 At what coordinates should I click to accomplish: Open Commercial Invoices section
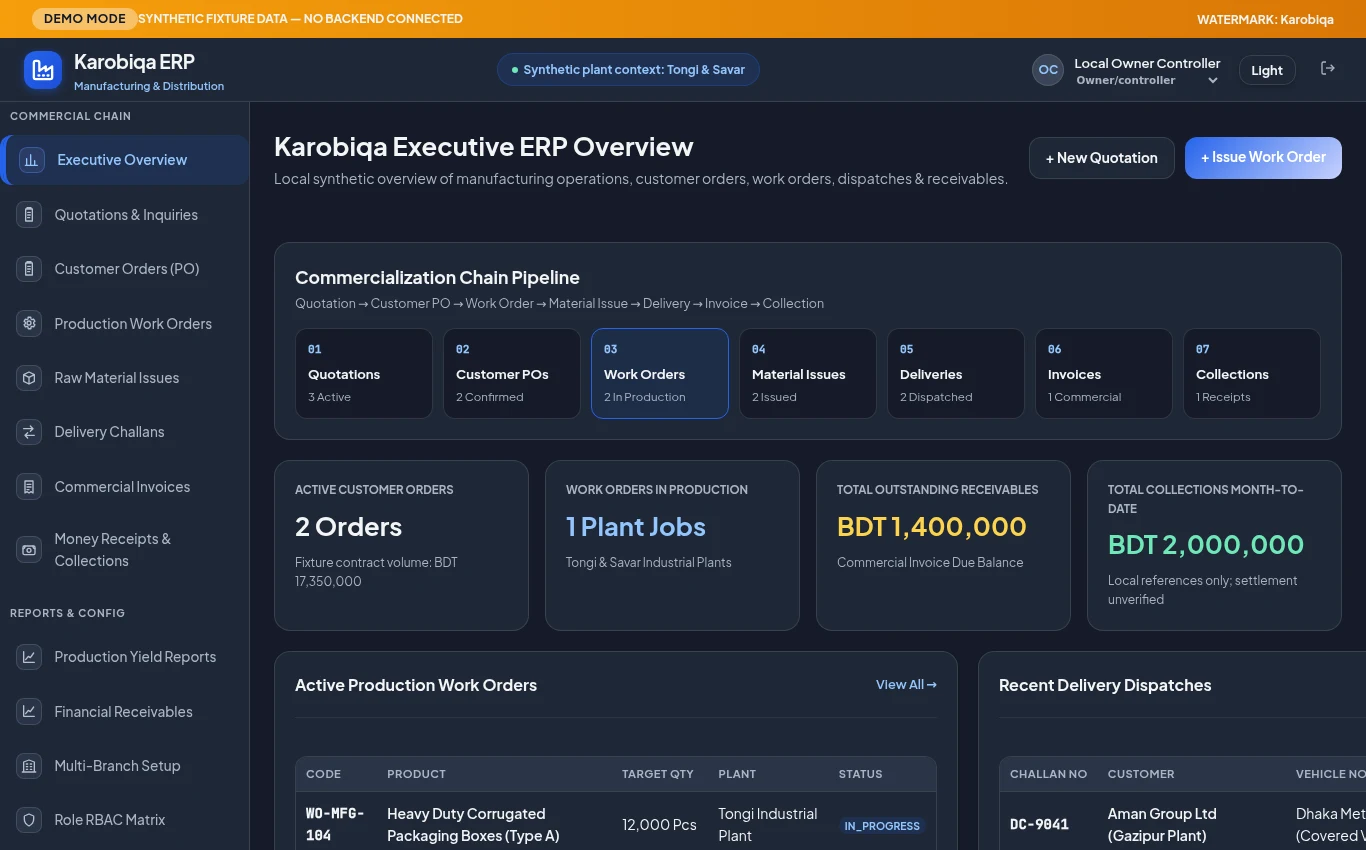(125, 487)
